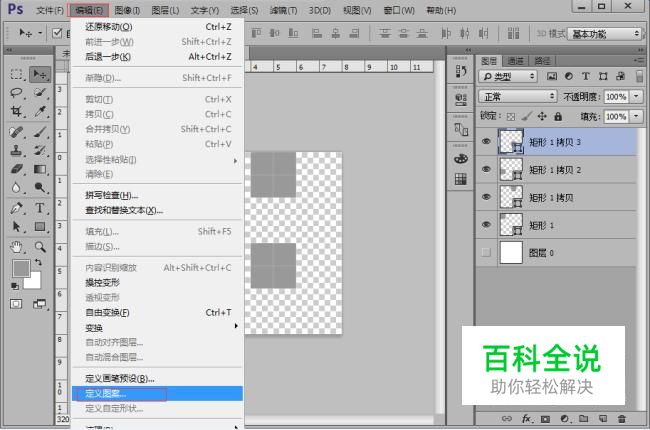Select the Rectangle shape tool
650x430 pixels.
click(x=40, y=226)
